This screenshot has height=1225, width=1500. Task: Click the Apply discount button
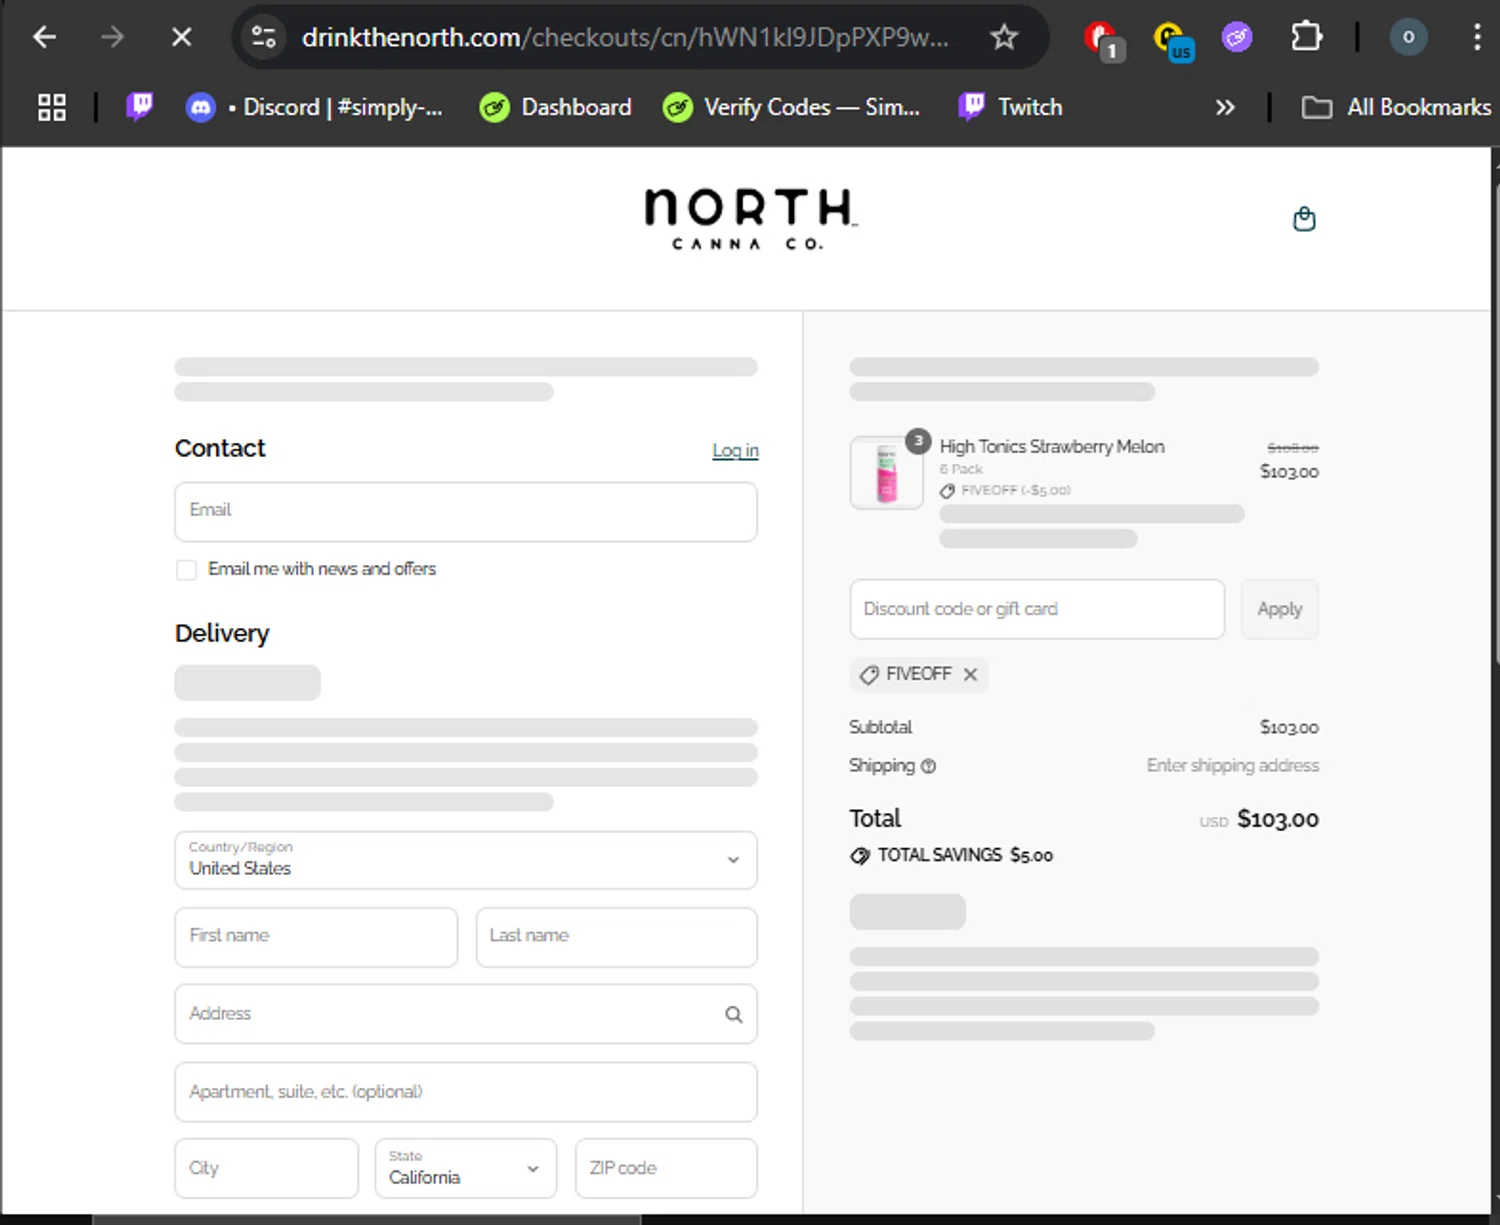pos(1280,609)
